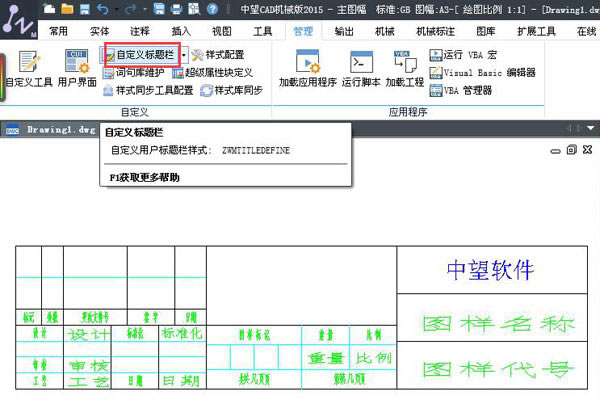Viewport: 600px width, 400px height.
Task: Select 超级属性块定义 tool
Action: [213, 72]
